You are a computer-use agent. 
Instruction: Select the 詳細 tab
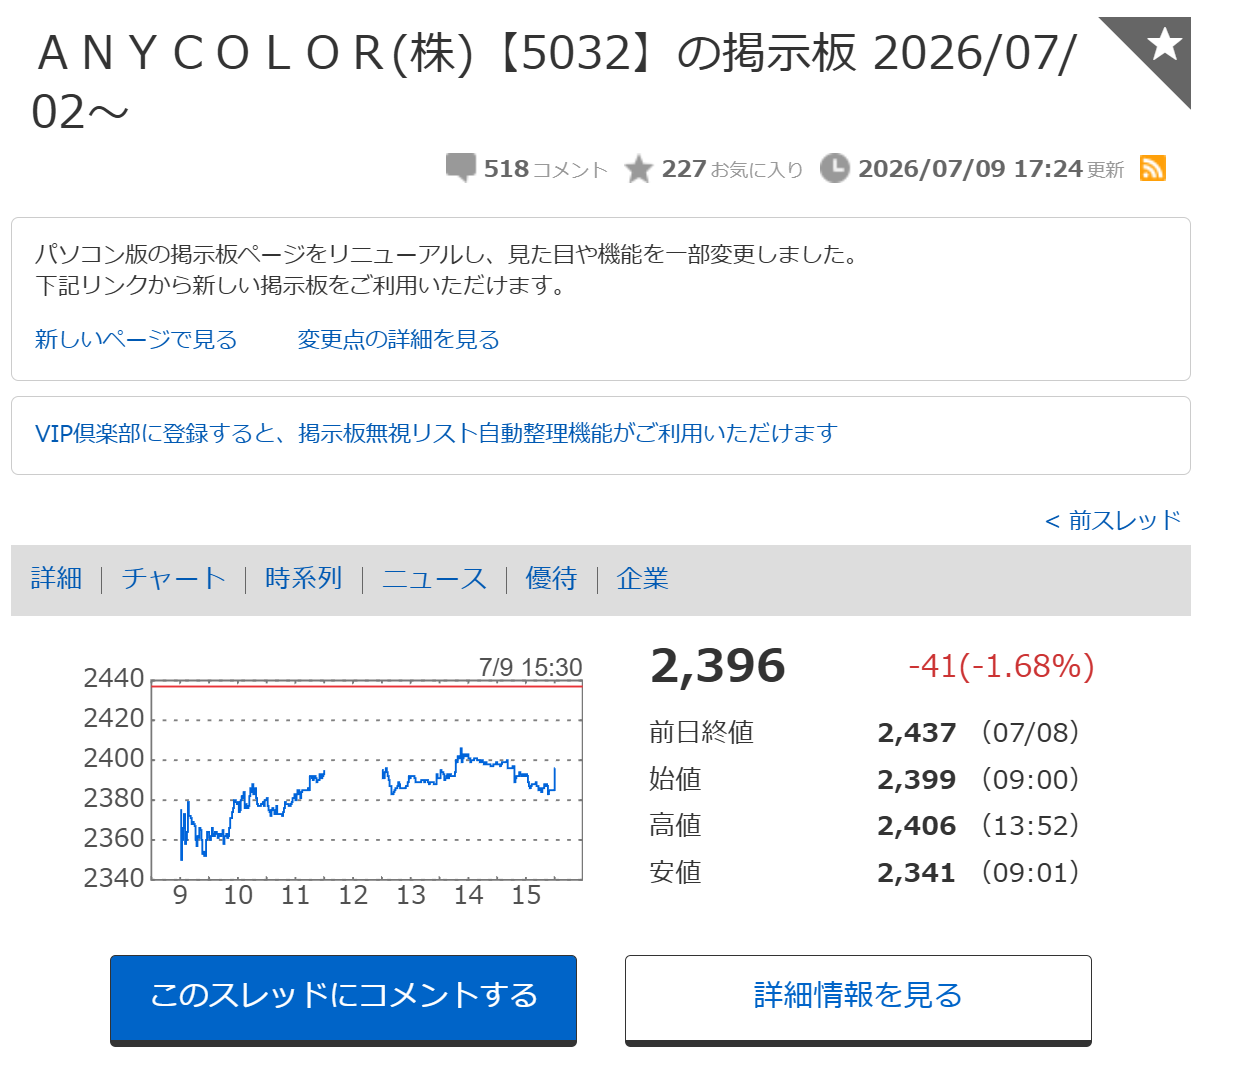point(56,578)
